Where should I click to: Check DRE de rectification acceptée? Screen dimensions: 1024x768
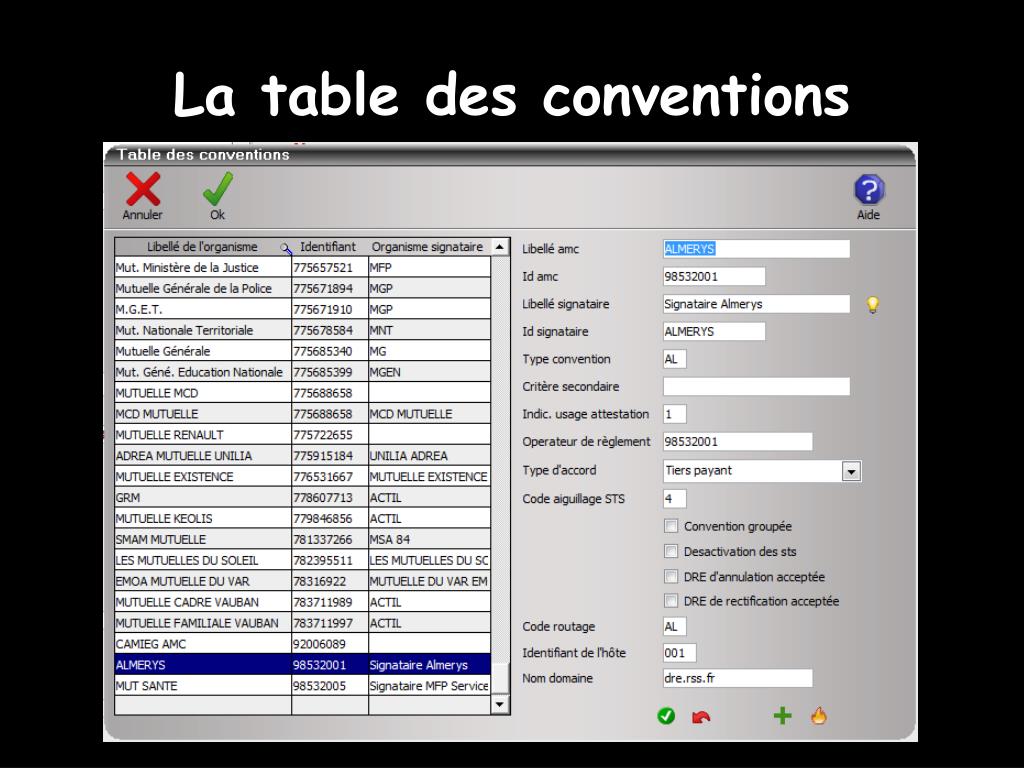coord(671,600)
